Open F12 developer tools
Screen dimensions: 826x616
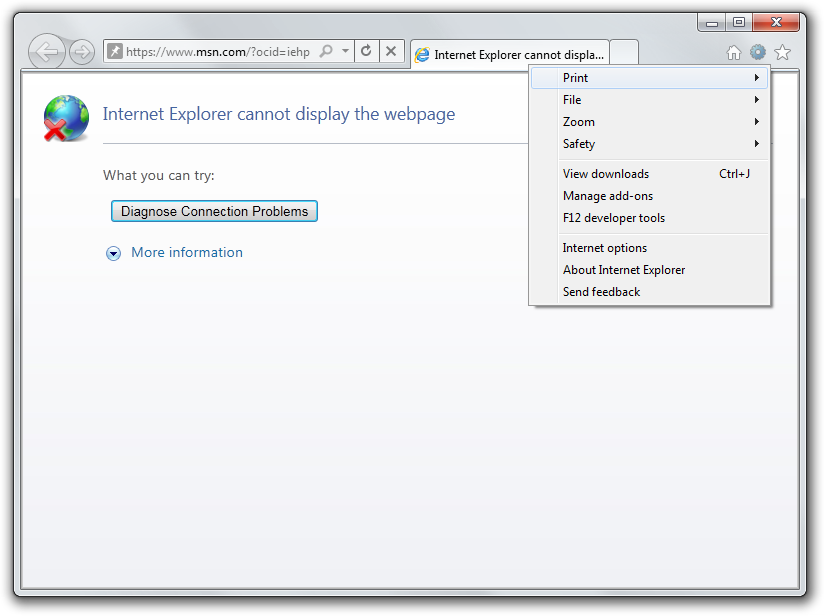tap(649, 218)
